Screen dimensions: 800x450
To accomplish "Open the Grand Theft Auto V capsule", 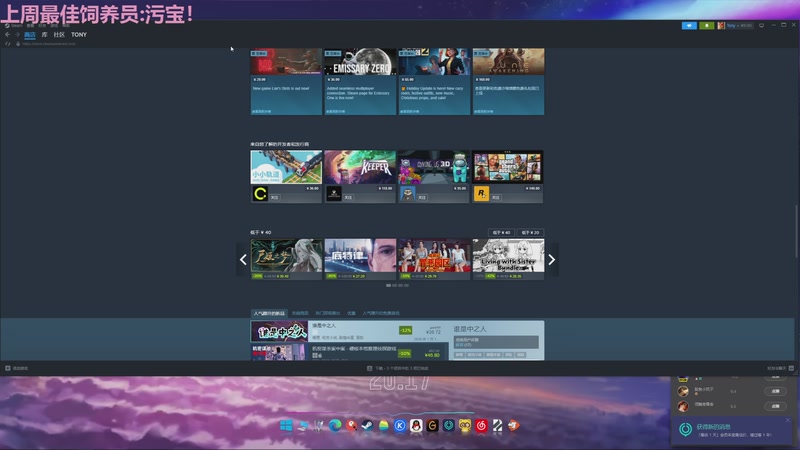I will pyautogui.click(x=508, y=167).
